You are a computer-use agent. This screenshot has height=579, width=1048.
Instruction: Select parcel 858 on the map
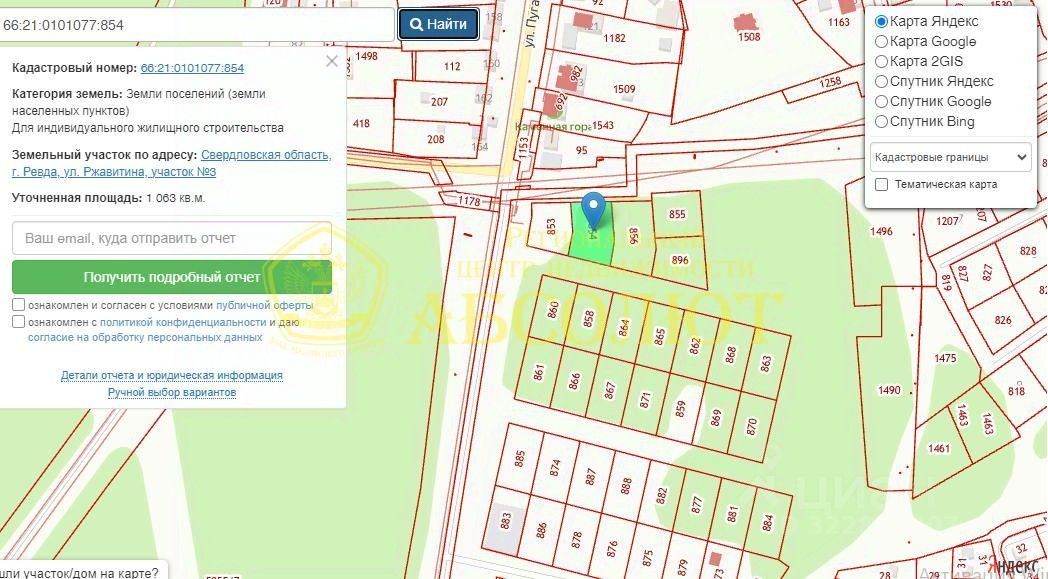click(x=588, y=319)
